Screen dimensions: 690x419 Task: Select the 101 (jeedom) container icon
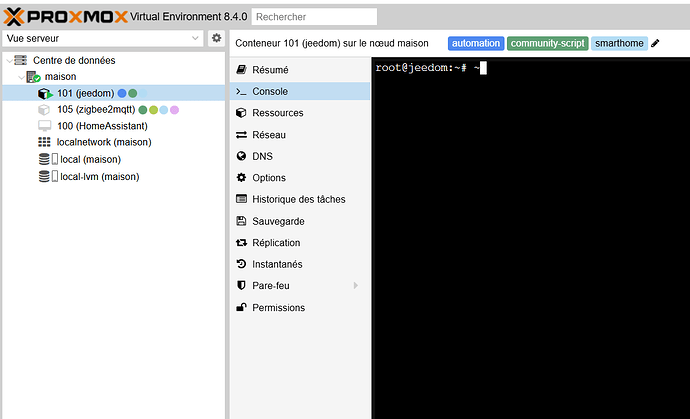point(44,93)
